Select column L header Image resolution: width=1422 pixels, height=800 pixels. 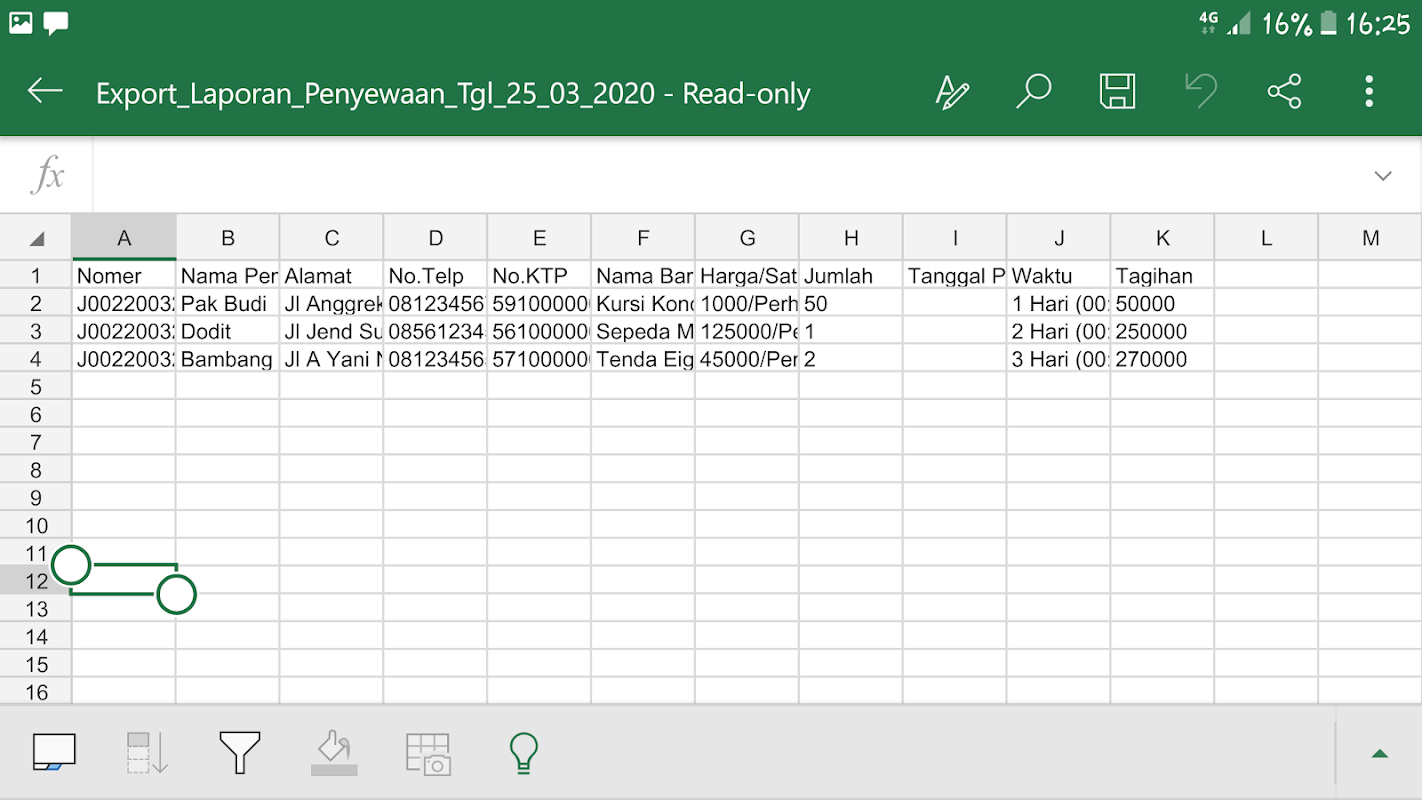[x=1266, y=238]
